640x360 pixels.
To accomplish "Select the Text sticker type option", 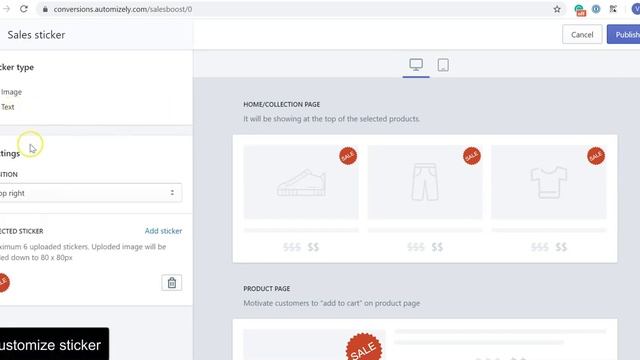I will pyautogui.click(x=7, y=107).
